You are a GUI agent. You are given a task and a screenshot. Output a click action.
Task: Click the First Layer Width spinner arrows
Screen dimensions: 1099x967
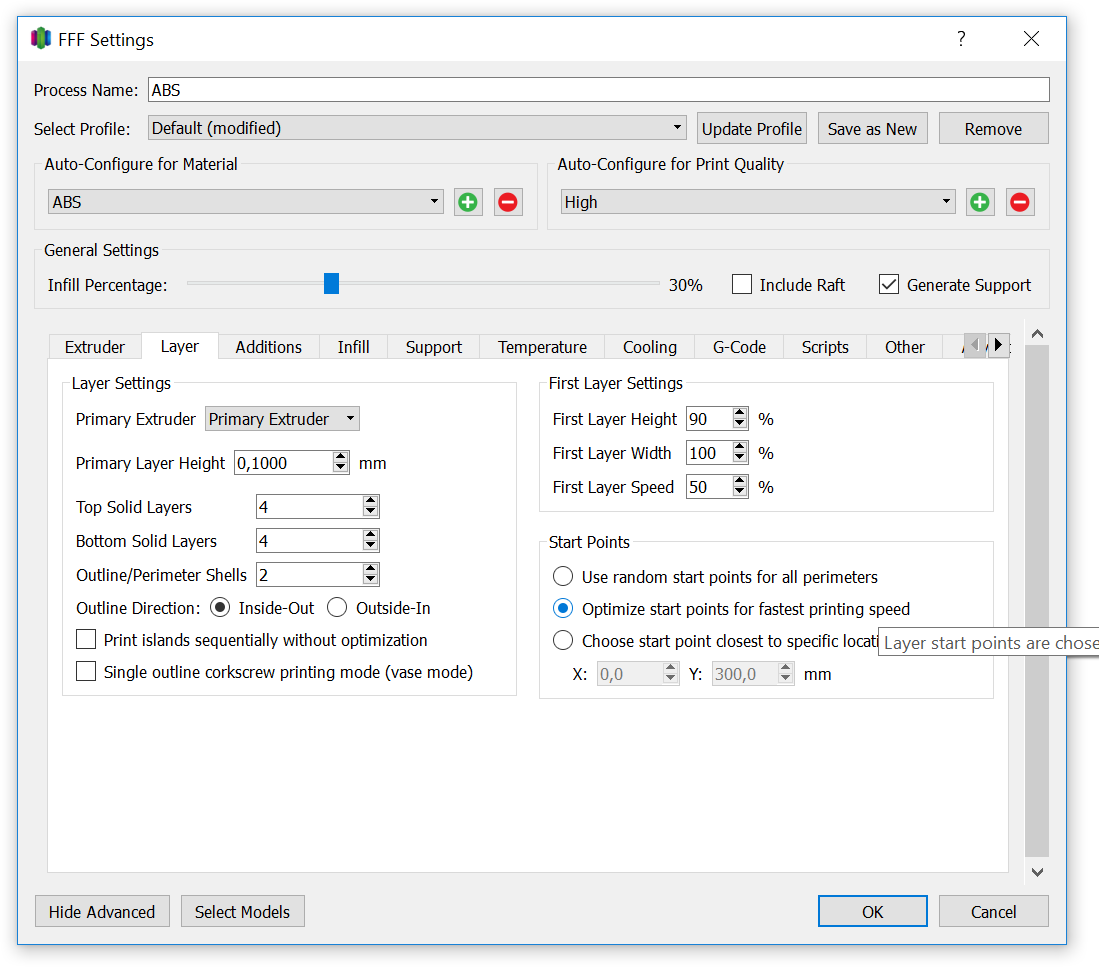[x=740, y=453]
